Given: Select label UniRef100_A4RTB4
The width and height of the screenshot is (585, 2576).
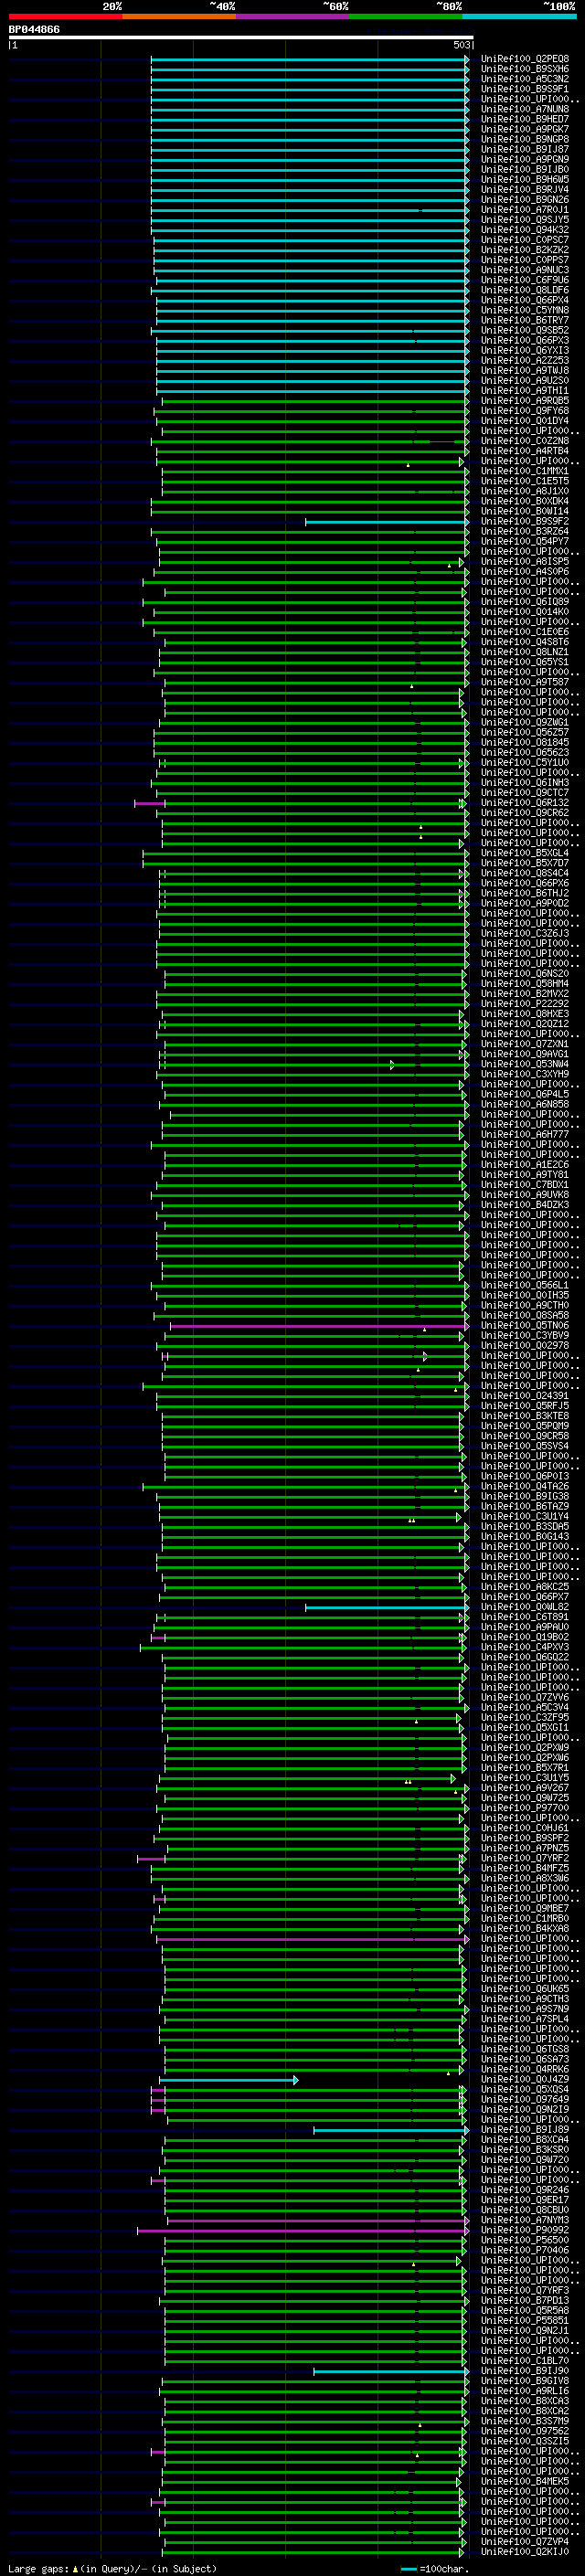Looking at the screenshot, I should pyautogui.click(x=525, y=451).
